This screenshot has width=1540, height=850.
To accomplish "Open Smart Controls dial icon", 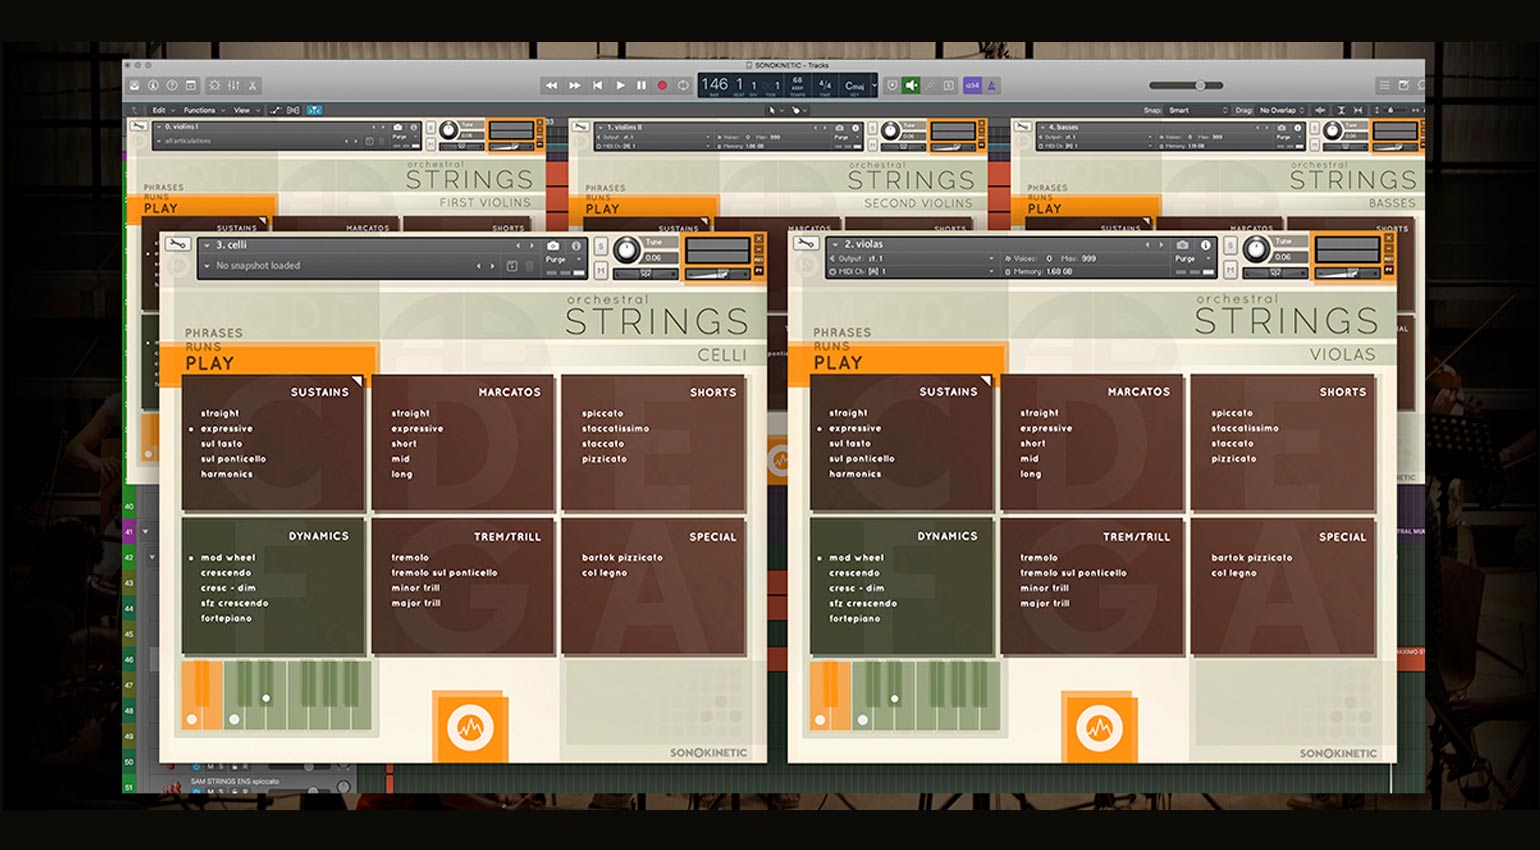I will click(x=214, y=86).
